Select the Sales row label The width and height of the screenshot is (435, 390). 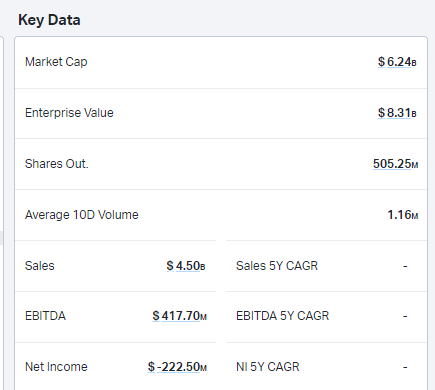(x=39, y=266)
